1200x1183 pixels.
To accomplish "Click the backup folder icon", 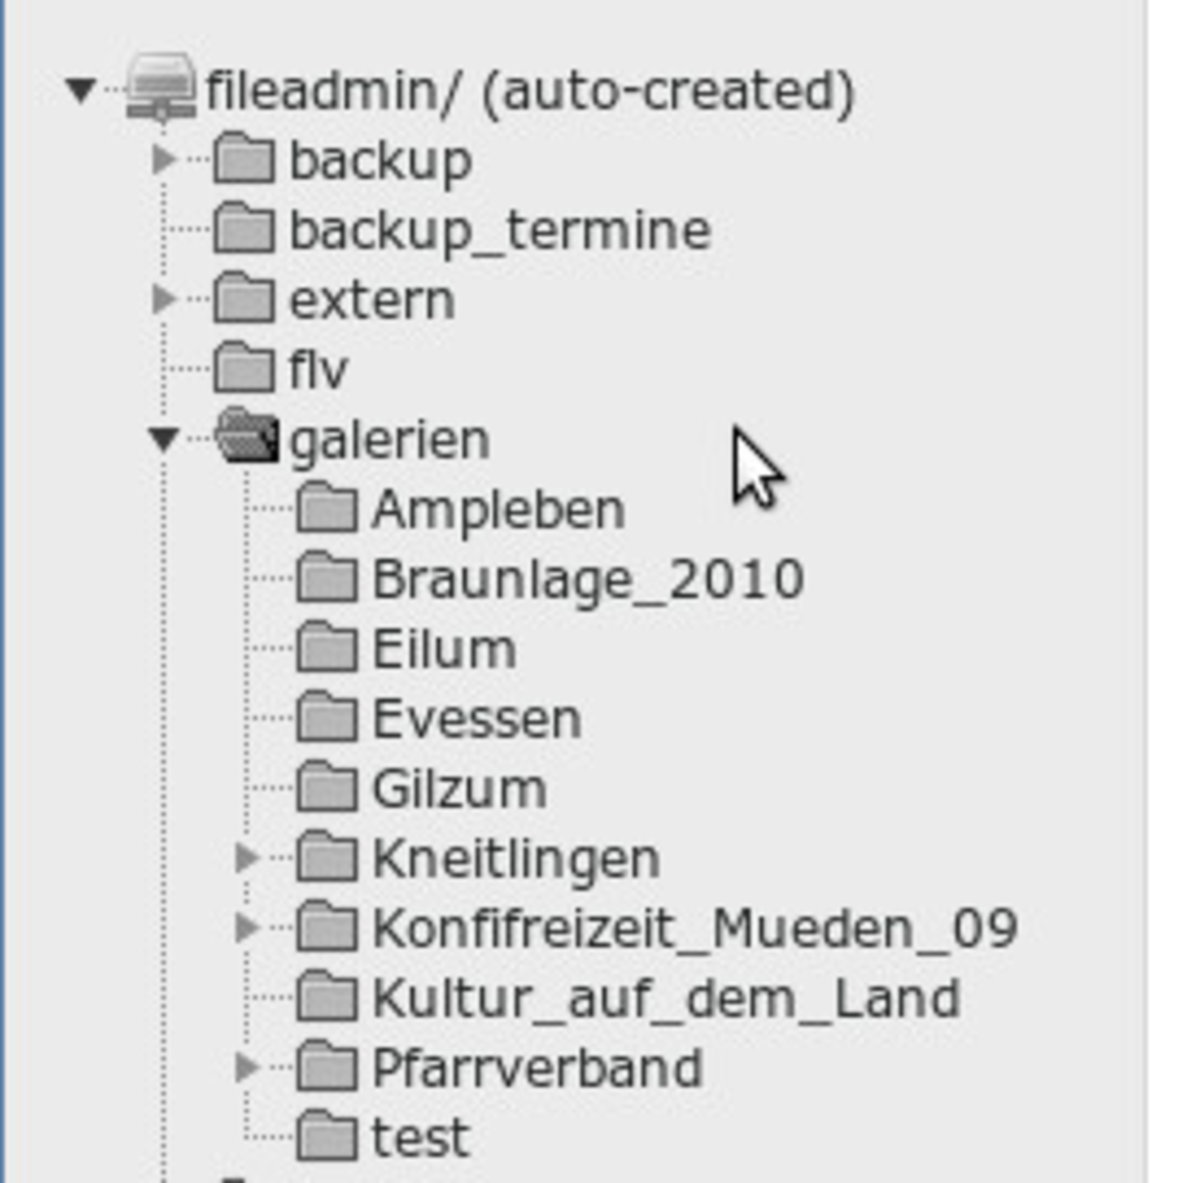I will pos(244,159).
